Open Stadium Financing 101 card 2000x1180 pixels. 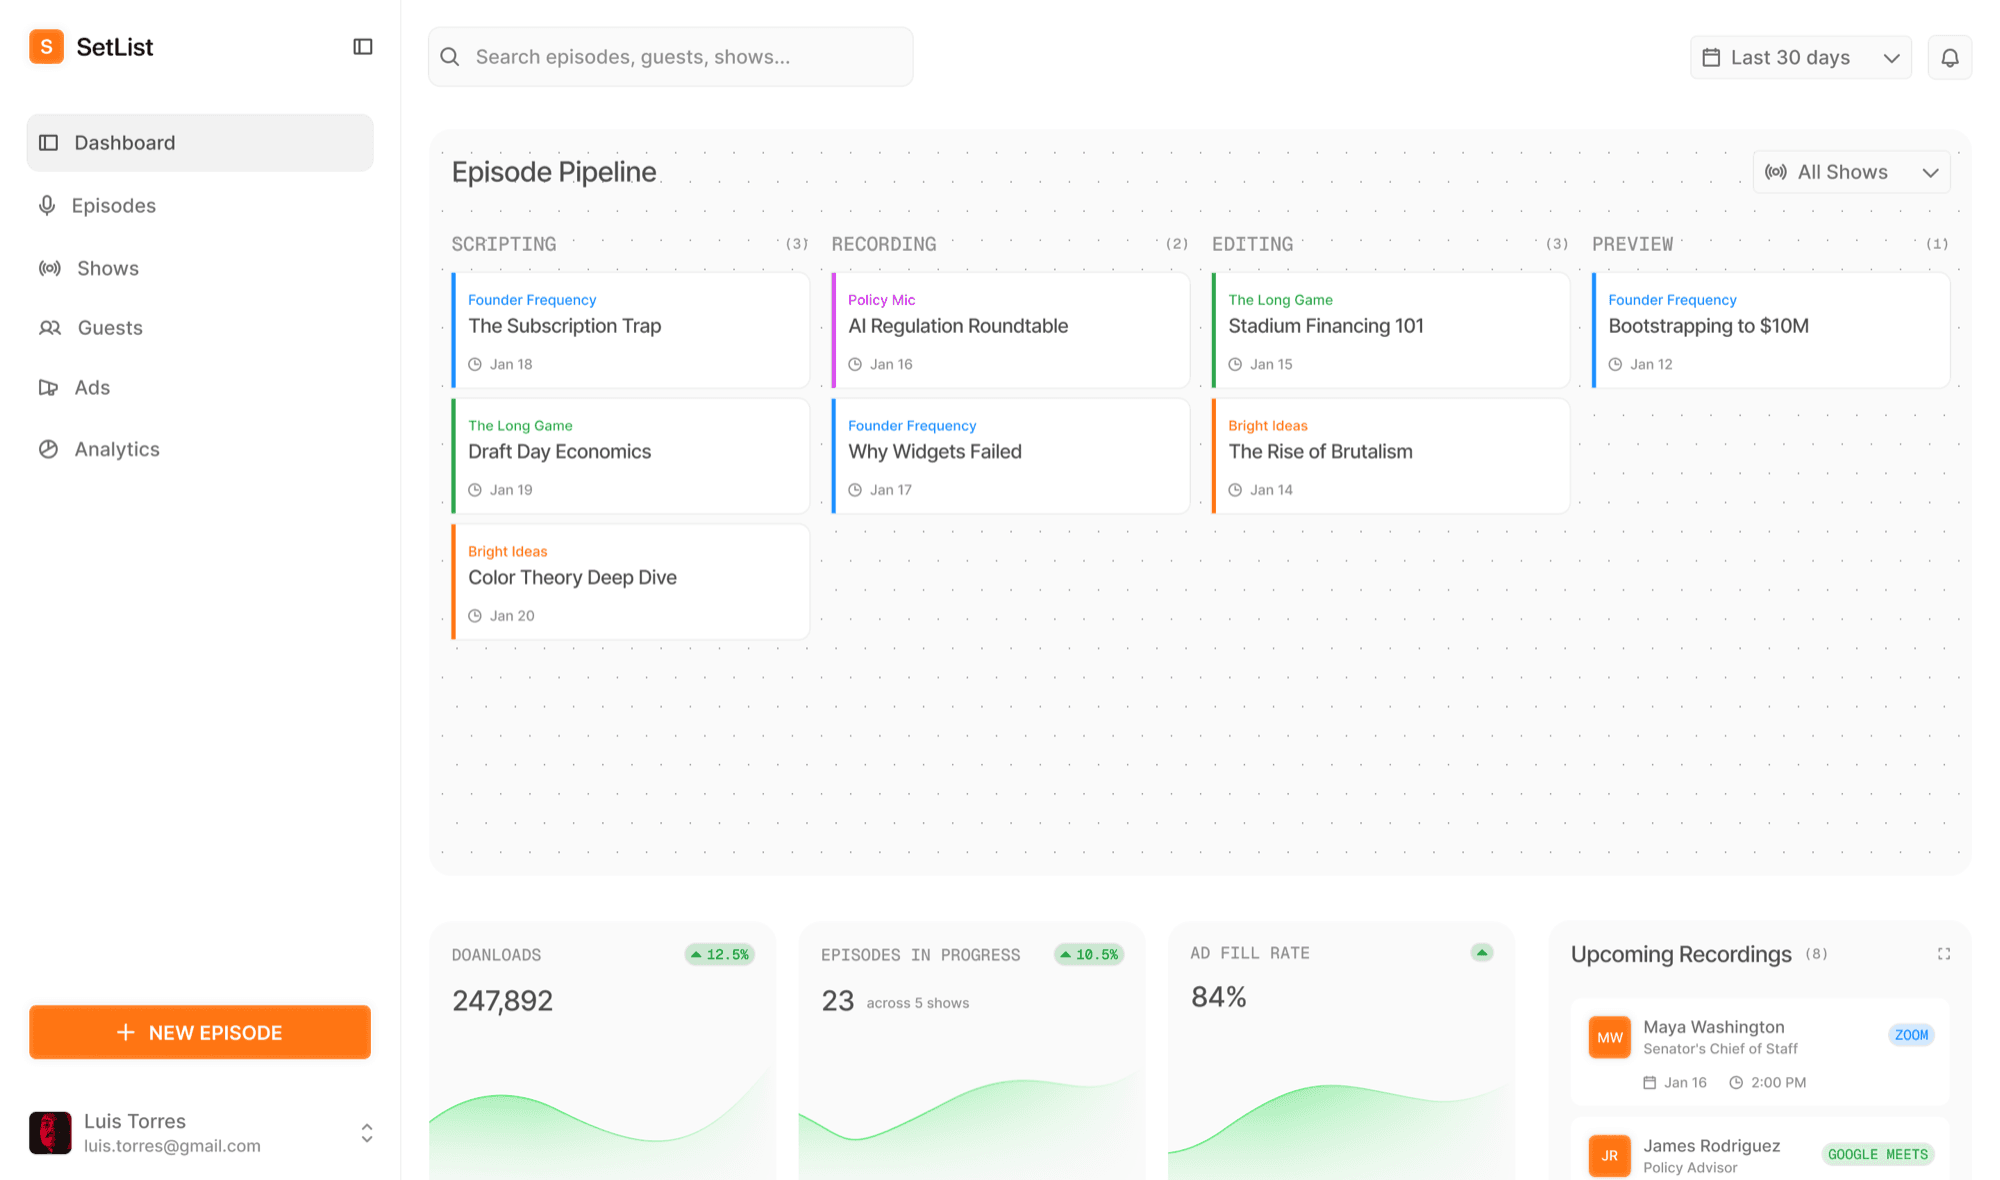pyautogui.click(x=1390, y=330)
